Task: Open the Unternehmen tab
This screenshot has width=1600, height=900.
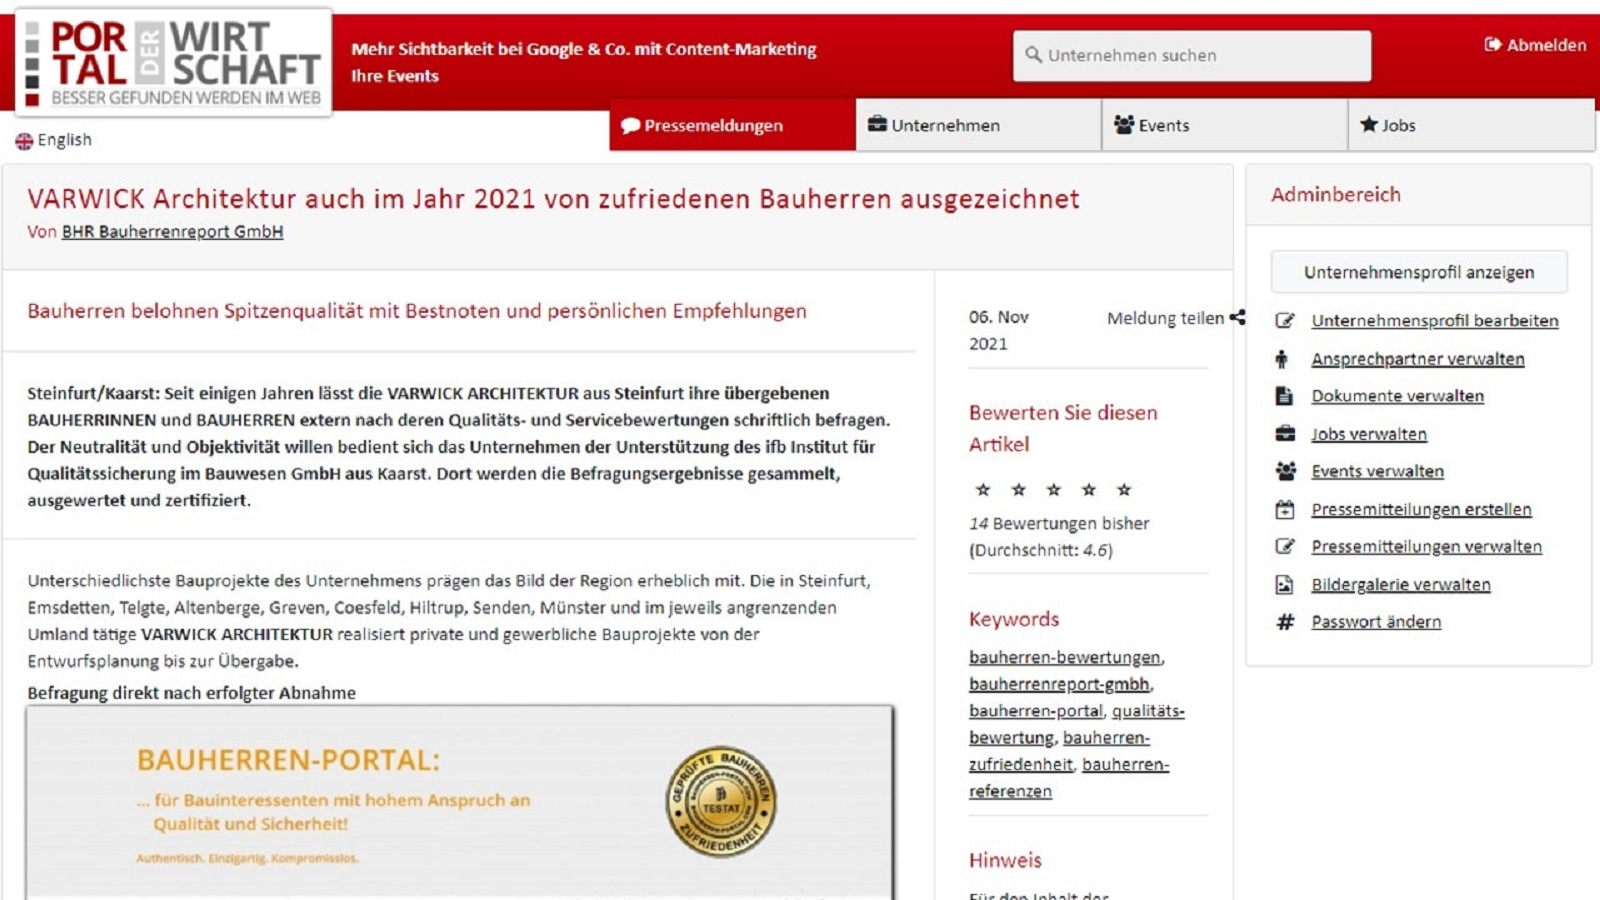Action: (x=978, y=125)
